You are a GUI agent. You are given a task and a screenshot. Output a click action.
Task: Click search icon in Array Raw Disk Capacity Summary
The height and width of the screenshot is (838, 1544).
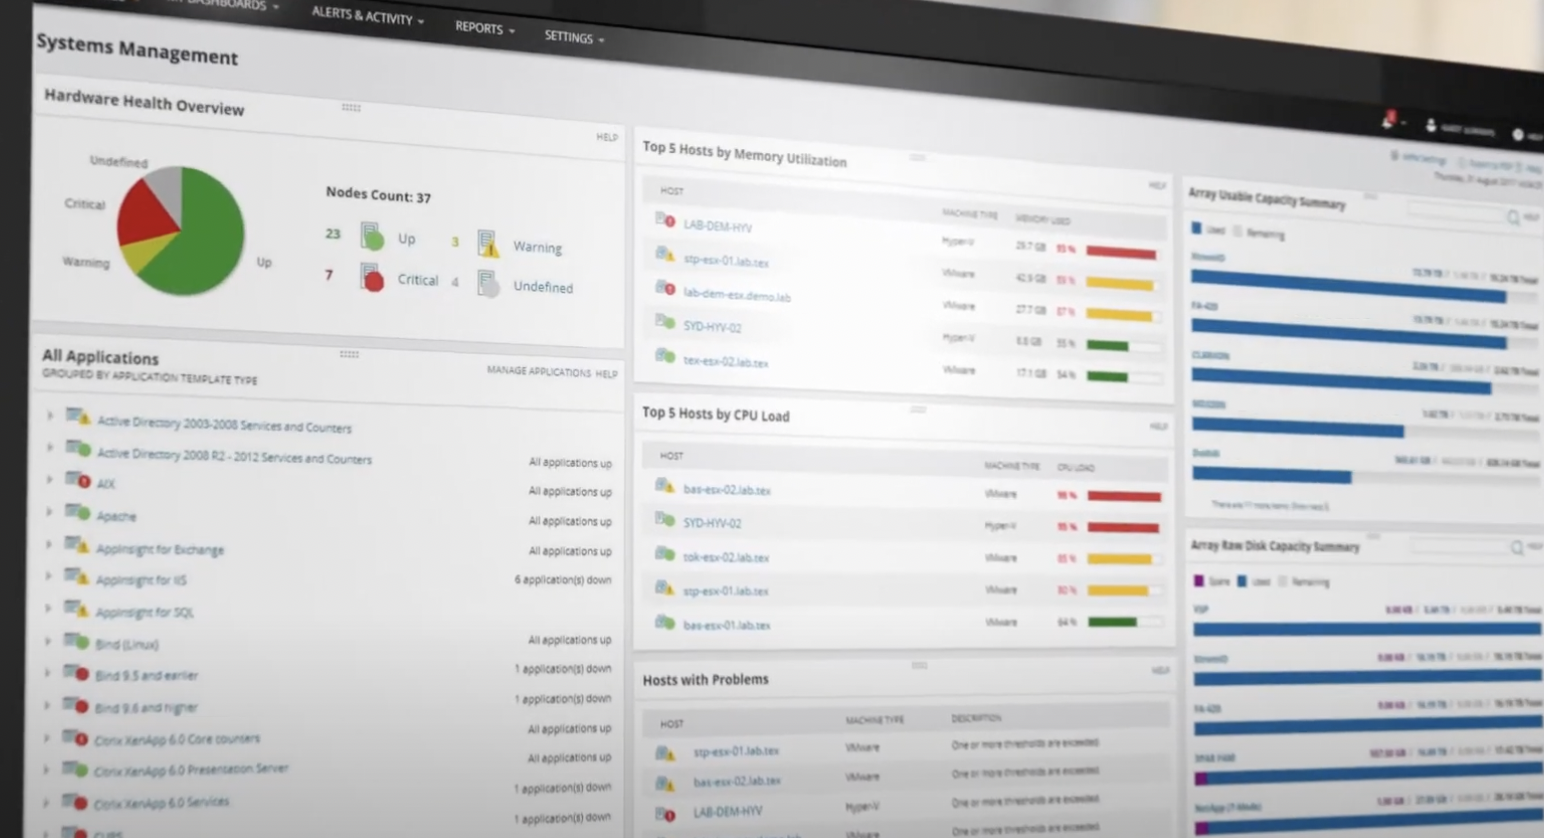pyautogui.click(x=1517, y=547)
